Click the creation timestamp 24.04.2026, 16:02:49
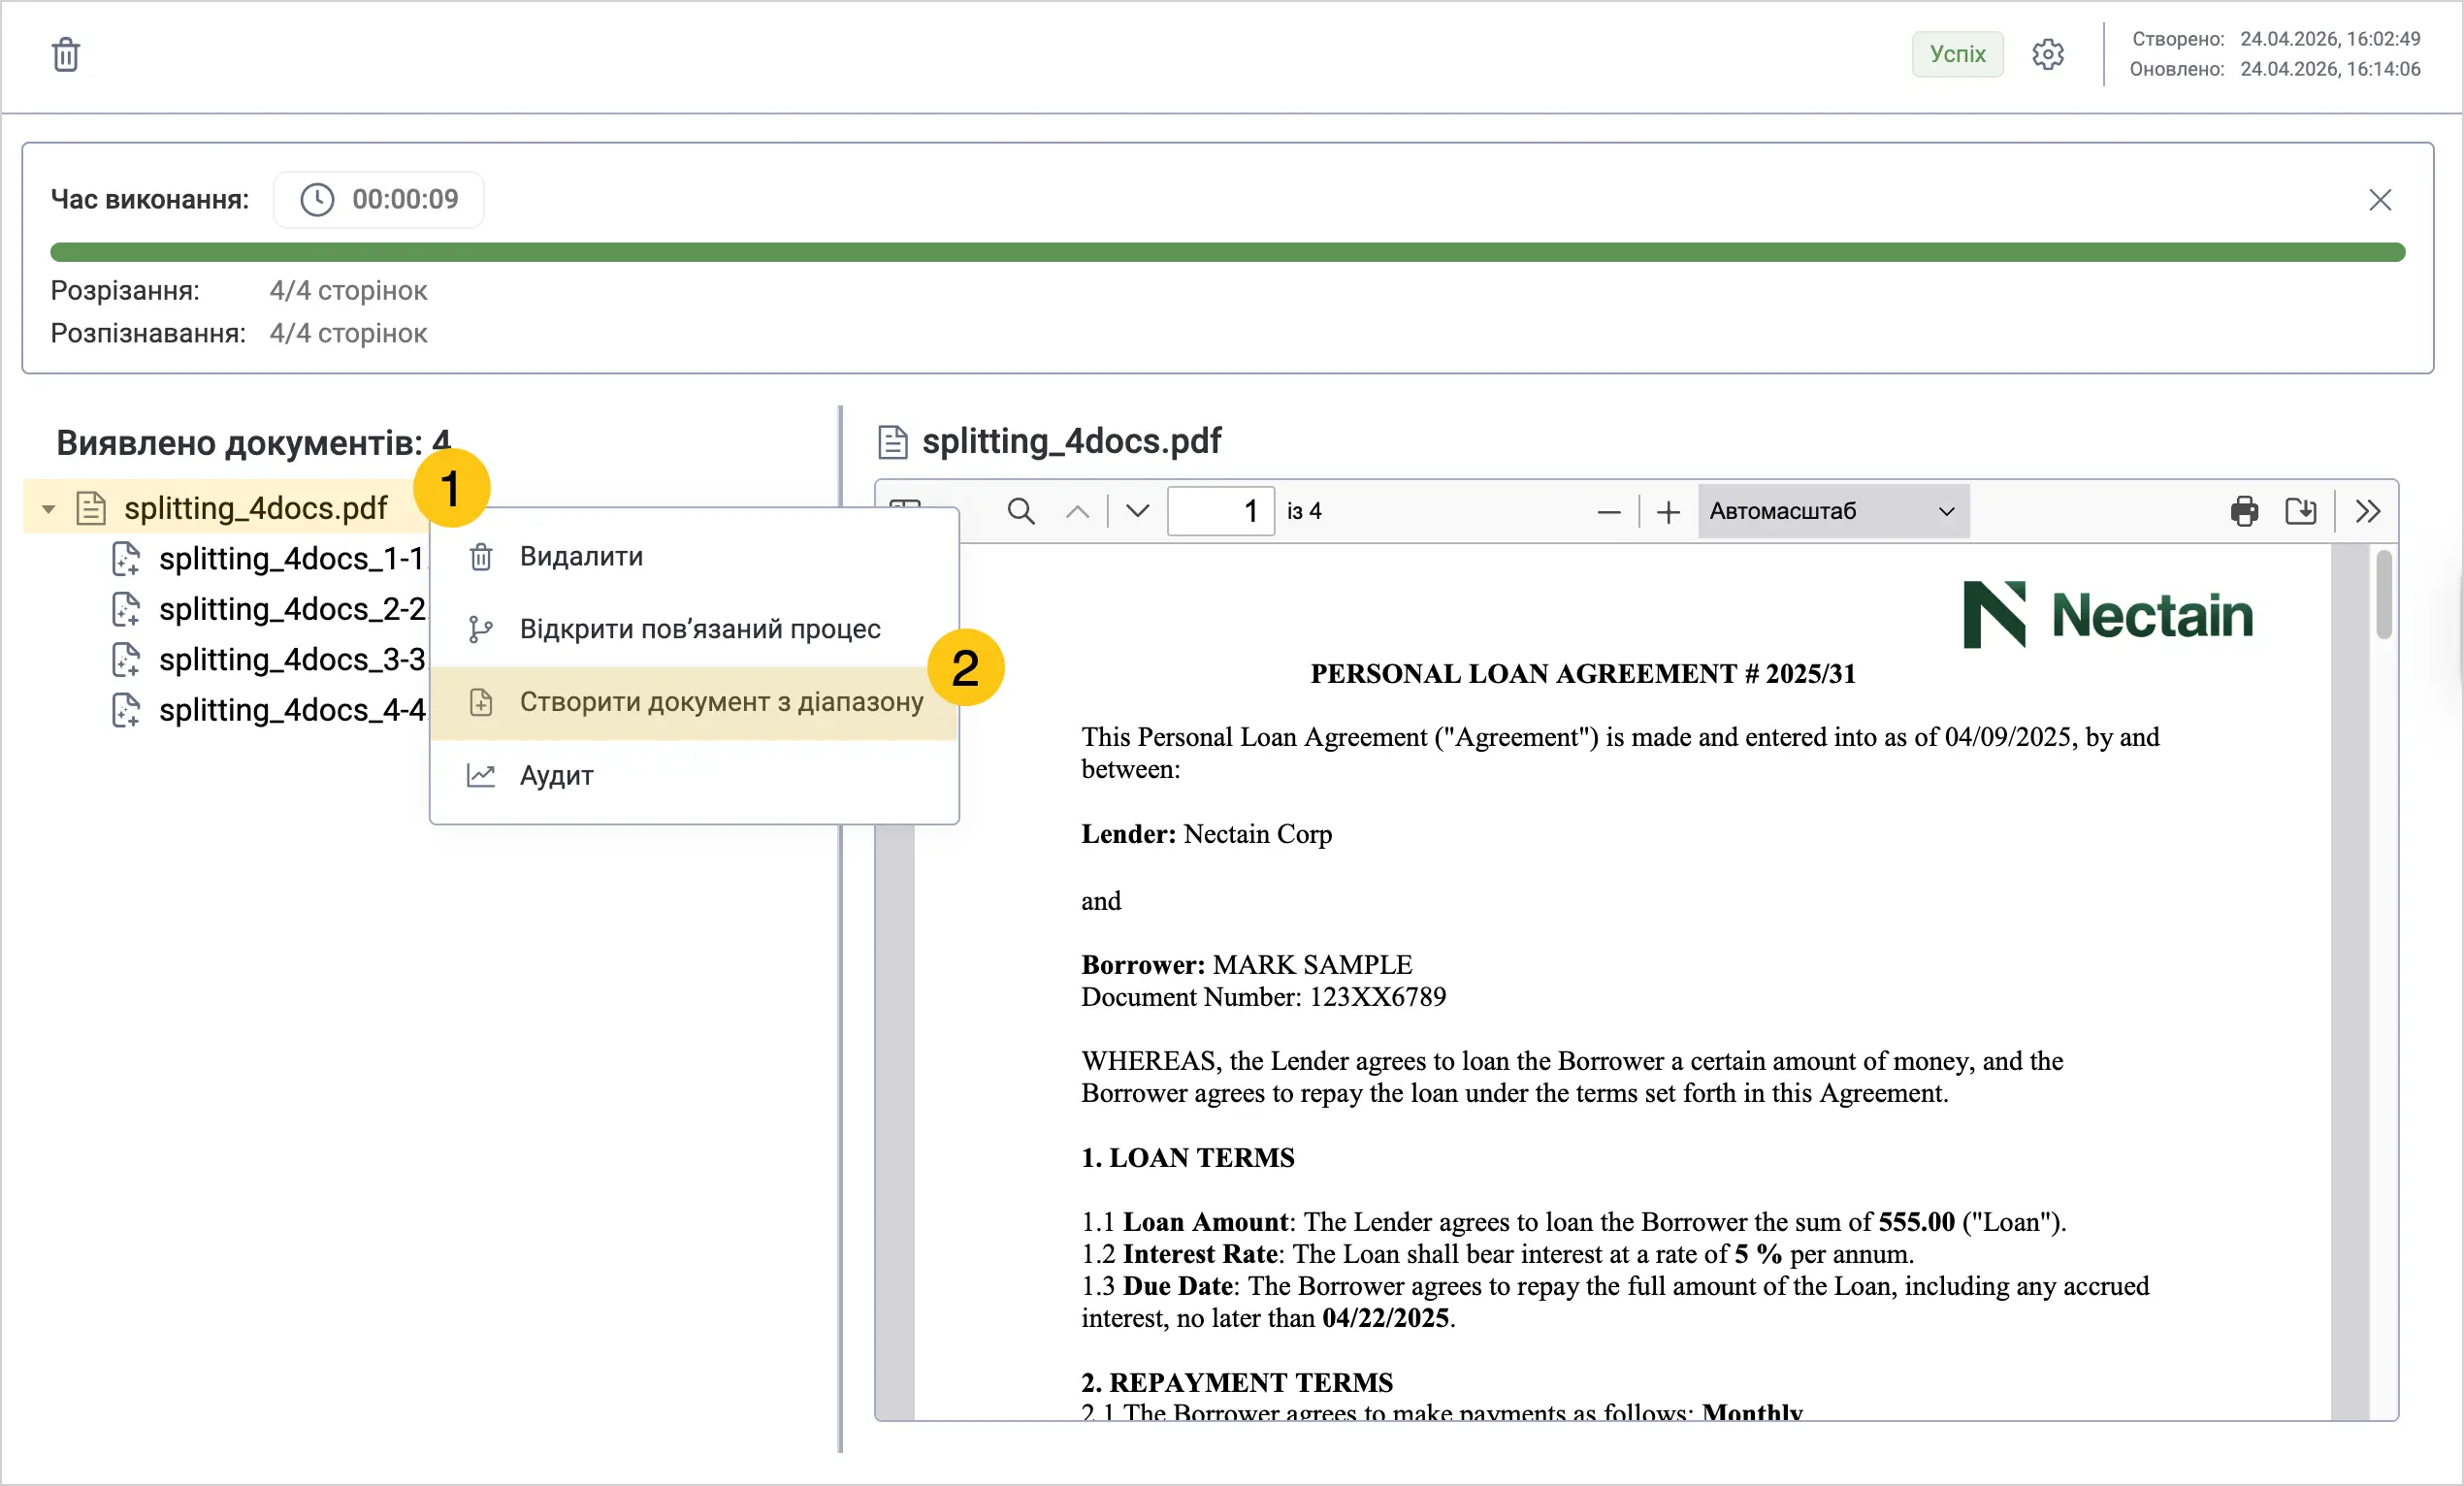Viewport: 2464px width, 1486px height. point(2330,39)
